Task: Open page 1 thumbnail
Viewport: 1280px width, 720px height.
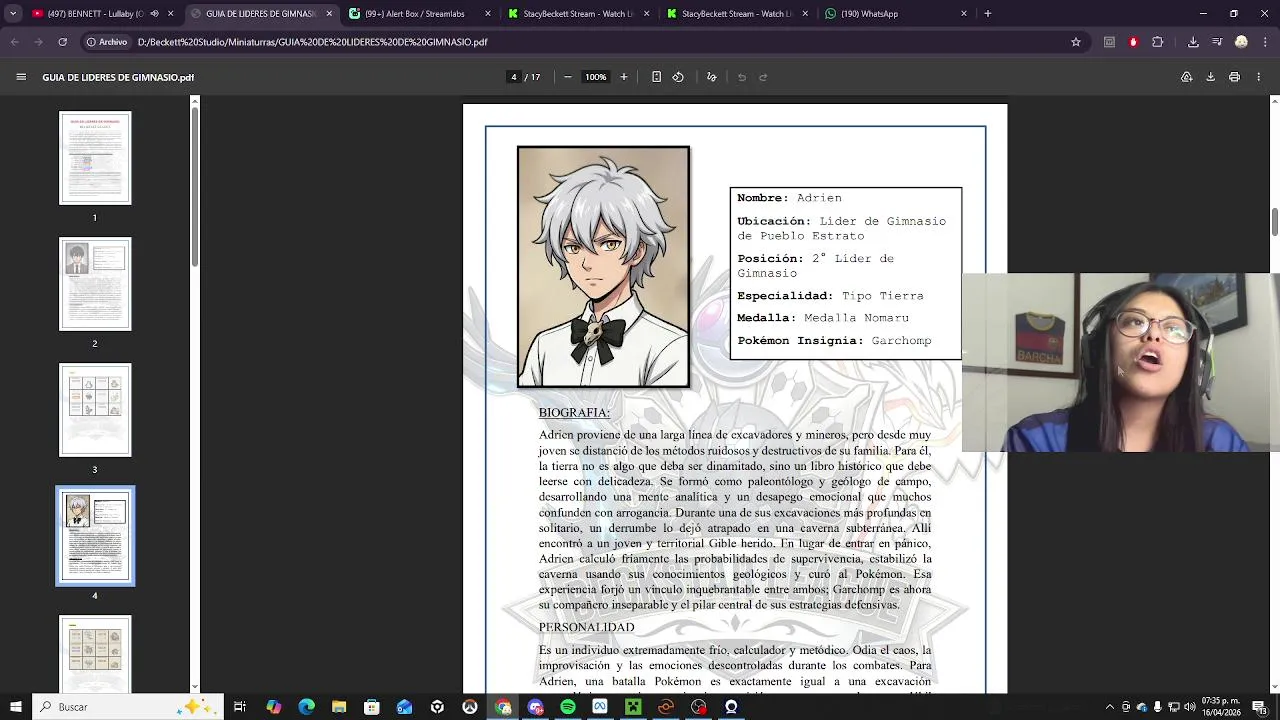Action: [95, 158]
